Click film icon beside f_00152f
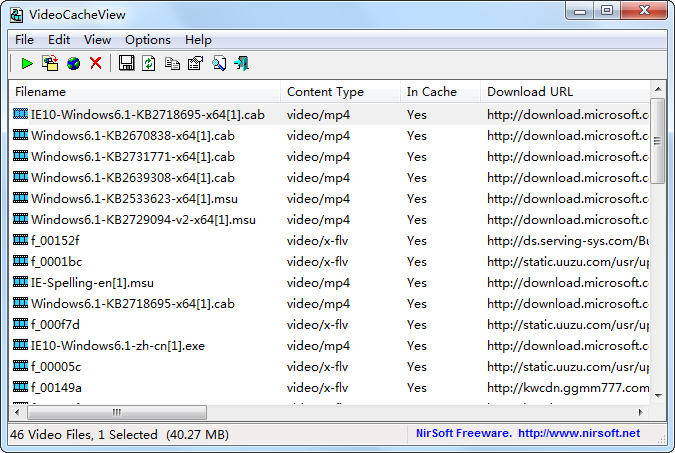 pos(20,240)
